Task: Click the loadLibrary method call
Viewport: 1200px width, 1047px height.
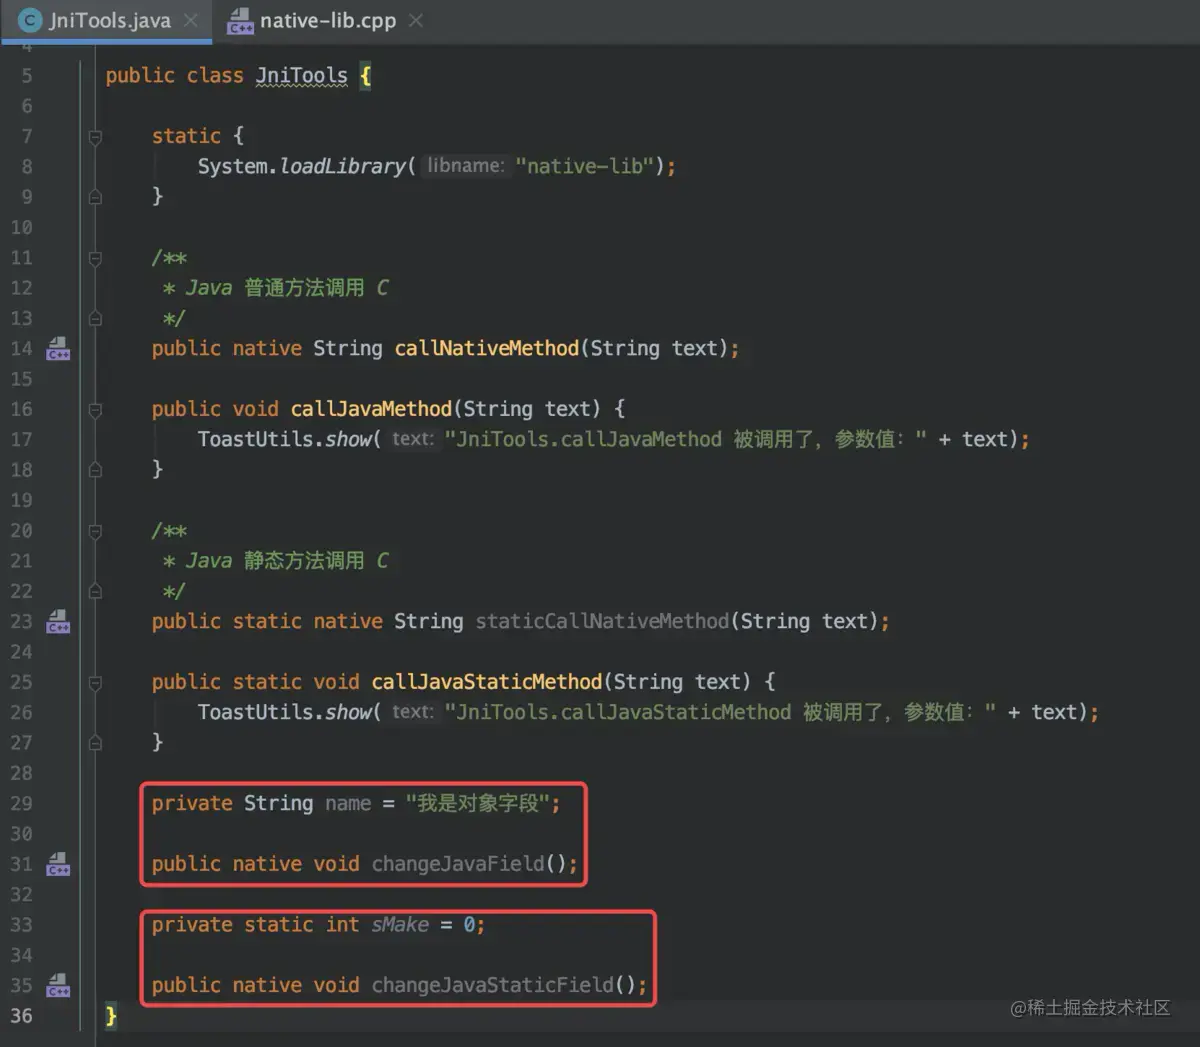Action: coord(343,166)
